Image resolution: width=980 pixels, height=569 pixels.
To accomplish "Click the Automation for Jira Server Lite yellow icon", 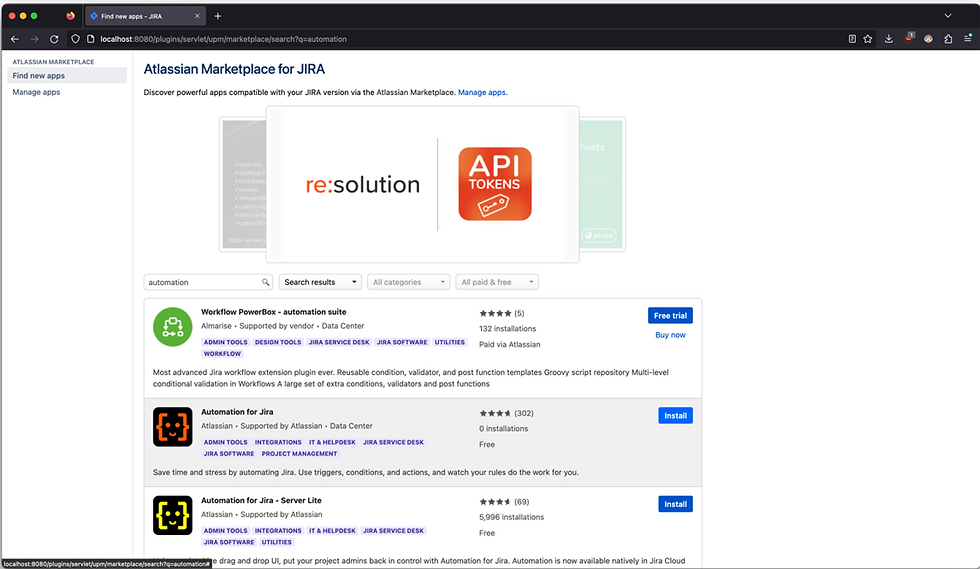I will tap(172, 515).
